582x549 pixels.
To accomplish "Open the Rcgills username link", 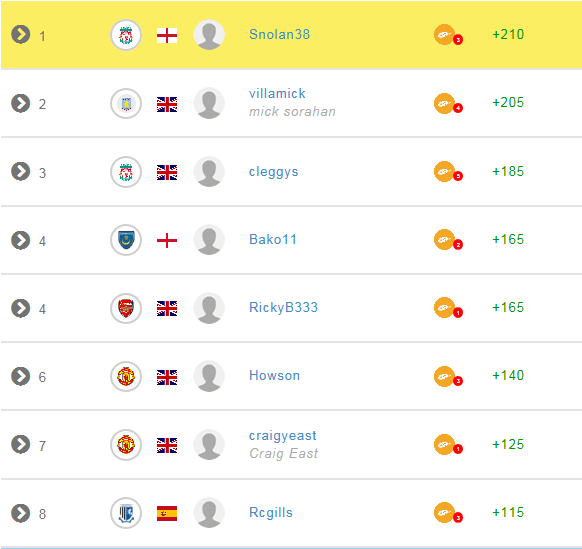I will pos(271,513).
